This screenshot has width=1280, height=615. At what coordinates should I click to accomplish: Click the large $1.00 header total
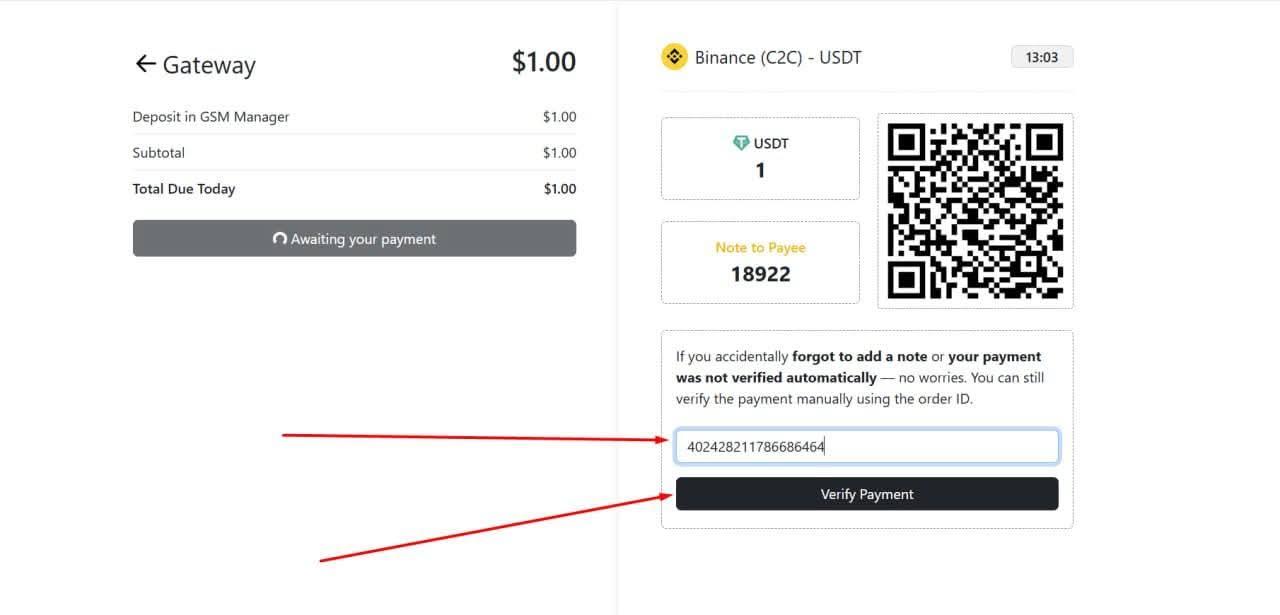[x=543, y=62]
